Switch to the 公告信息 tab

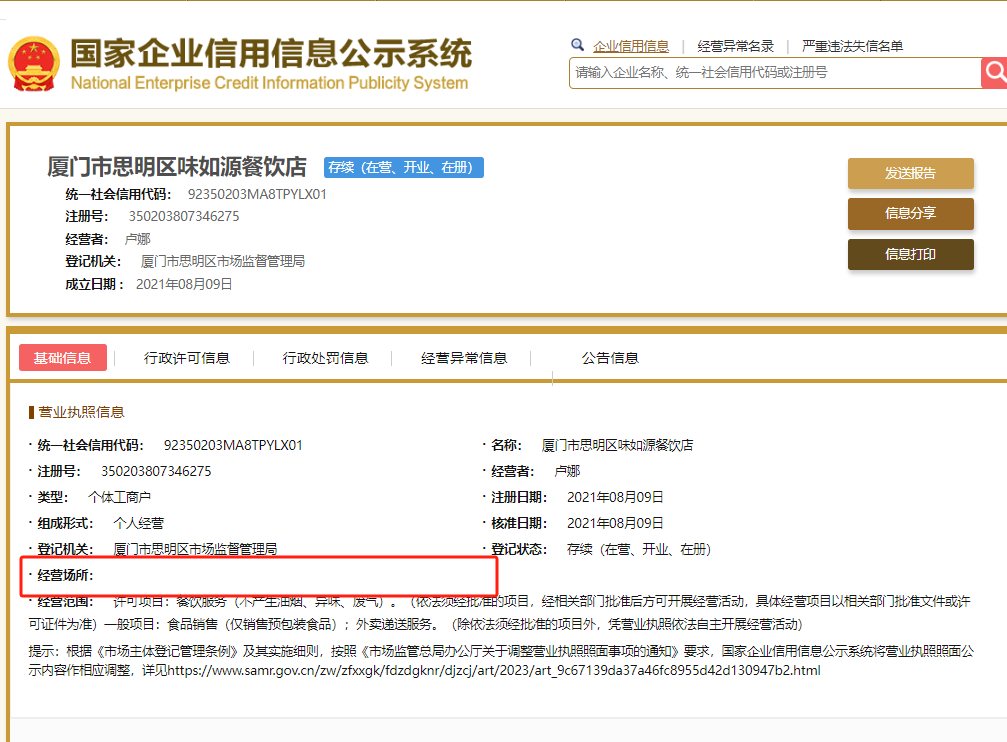[610, 358]
